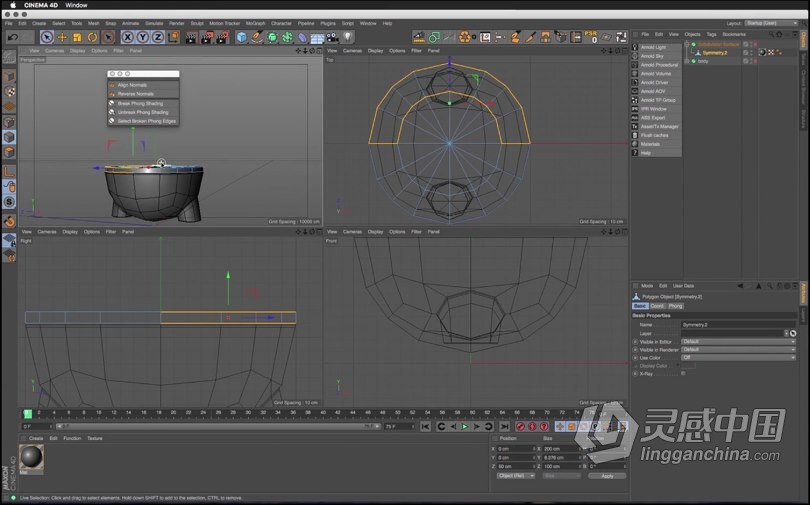The height and width of the screenshot is (505, 810).
Task: Open Edit Render Settings clapperboard icon
Action: (223, 37)
